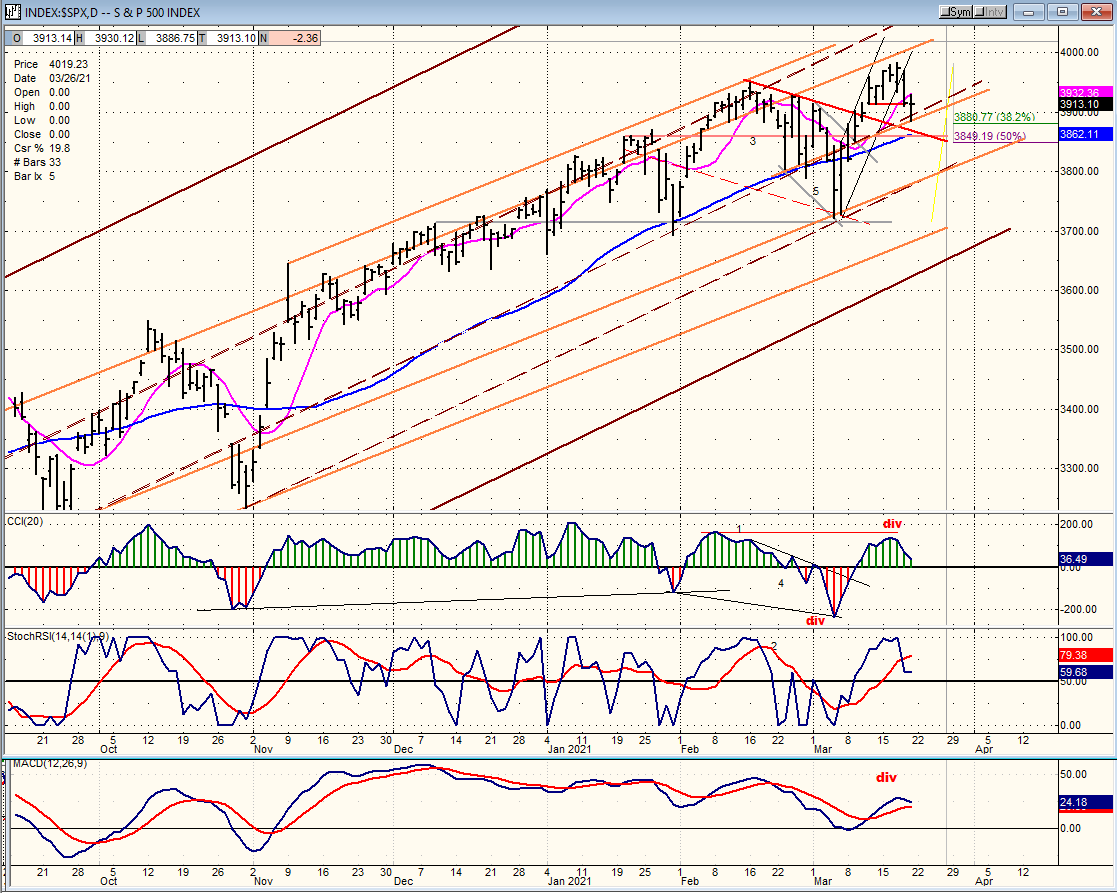
Task: Click the 3849.19 (50%) Fibonacci label
Action: pyautogui.click(x=990, y=136)
